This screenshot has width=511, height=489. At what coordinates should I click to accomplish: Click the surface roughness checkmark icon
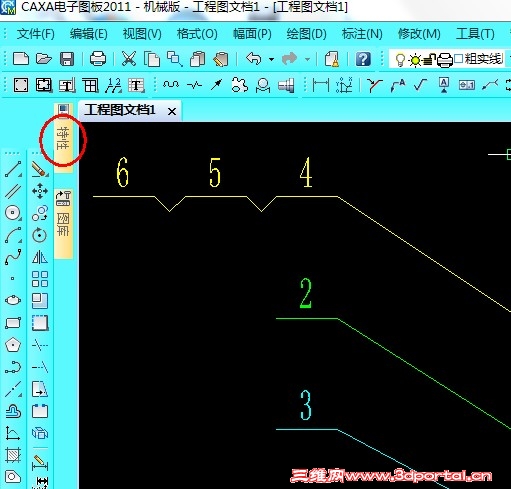click(420, 85)
